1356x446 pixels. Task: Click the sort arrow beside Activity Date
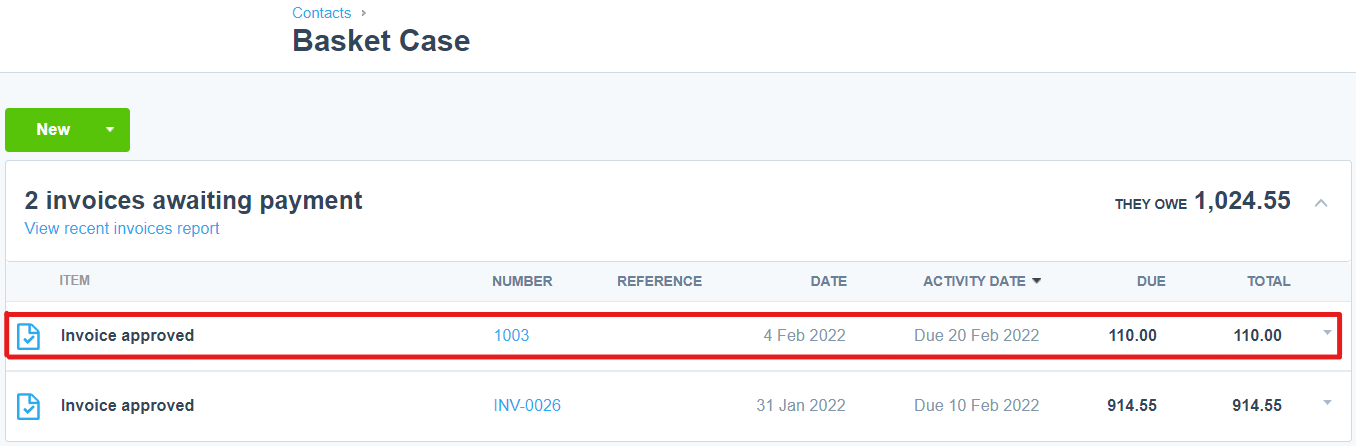[x=1037, y=281]
